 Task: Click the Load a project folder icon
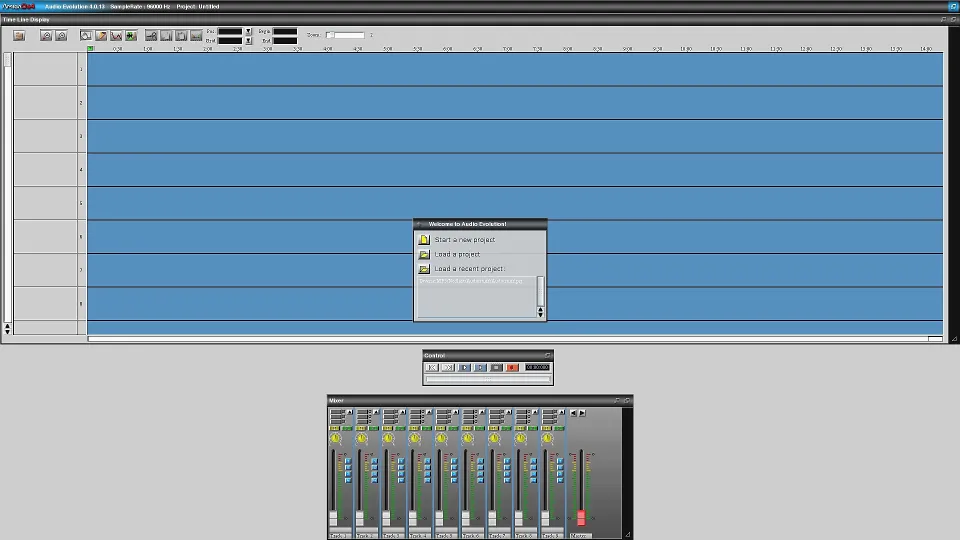tap(424, 254)
